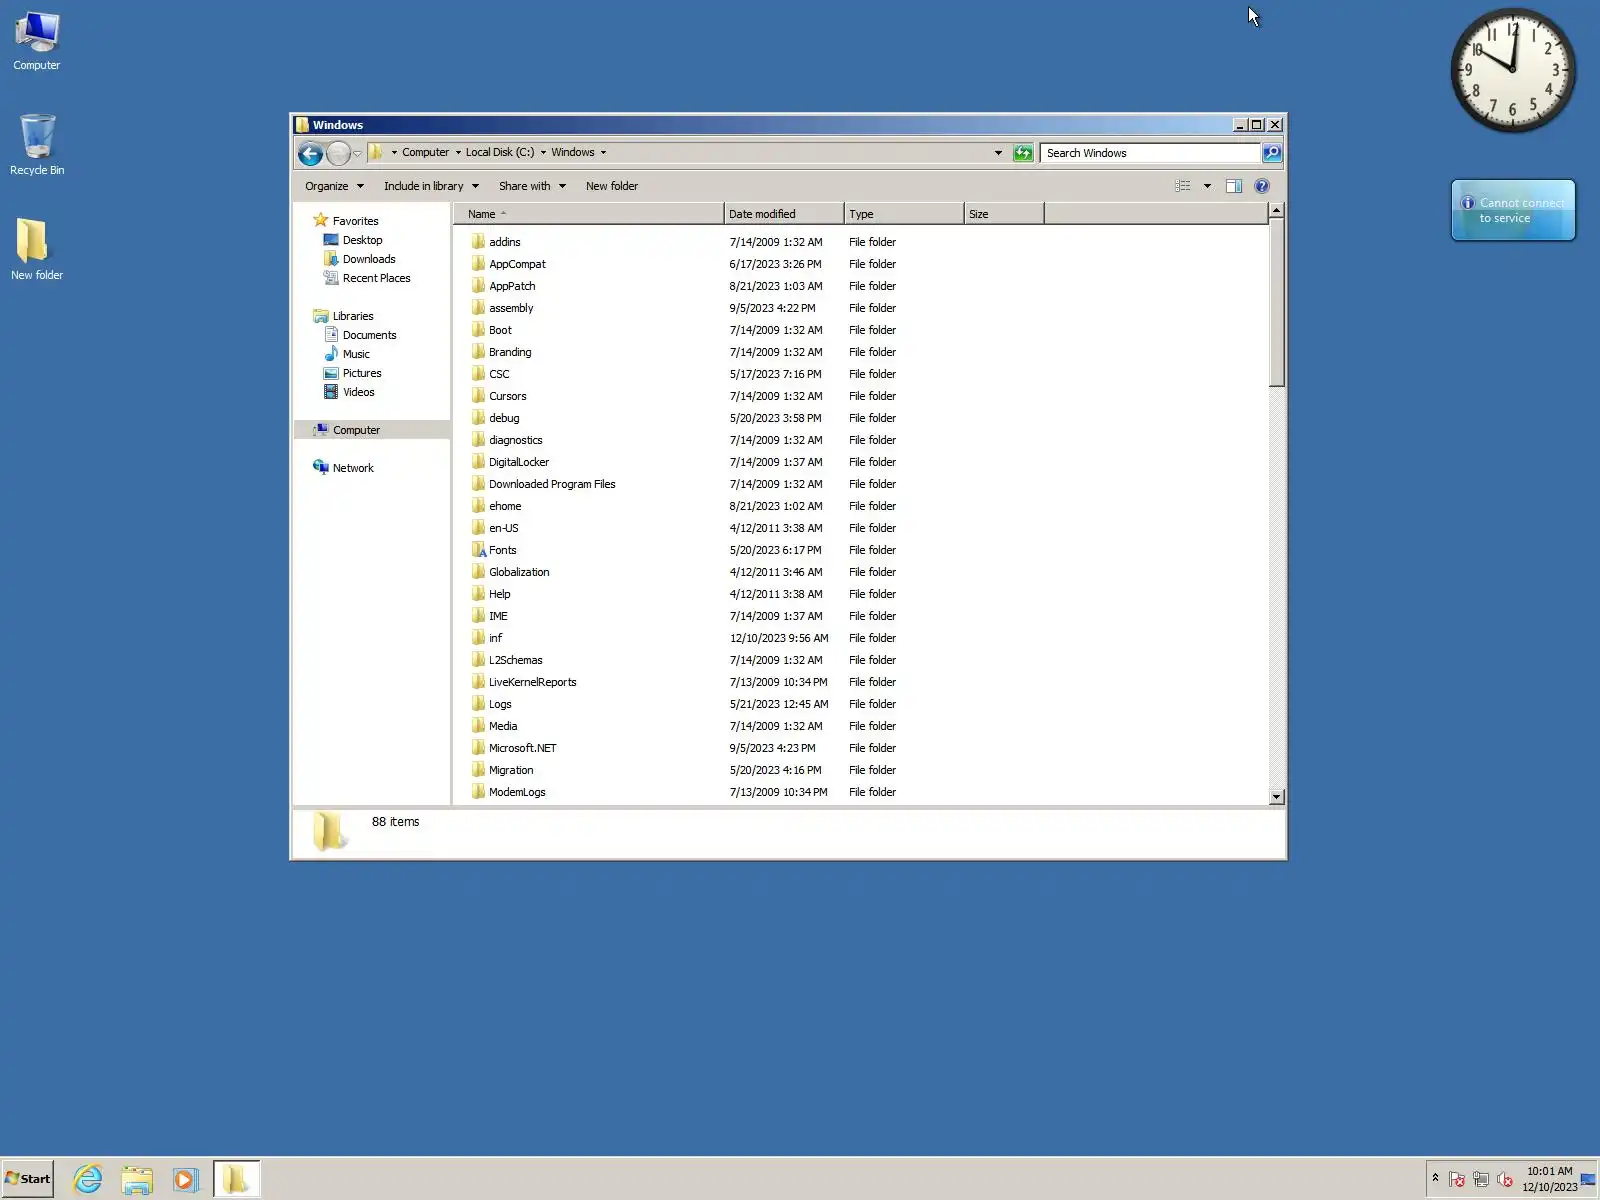
Task: Click the desktop clock gadget
Action: [x=1512, y=70]
